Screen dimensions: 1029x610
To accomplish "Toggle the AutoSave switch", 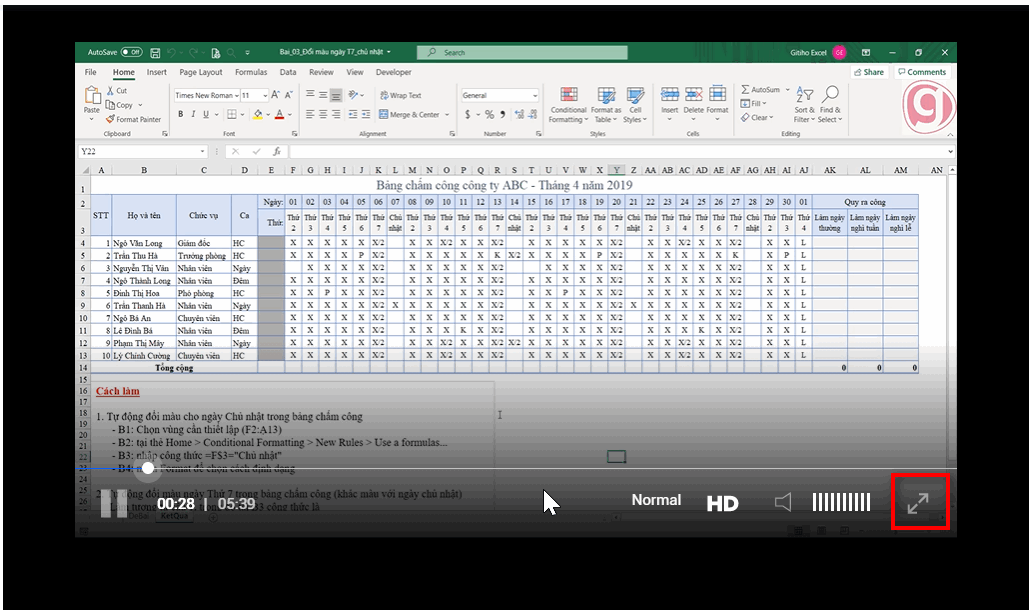I will 131,52.
